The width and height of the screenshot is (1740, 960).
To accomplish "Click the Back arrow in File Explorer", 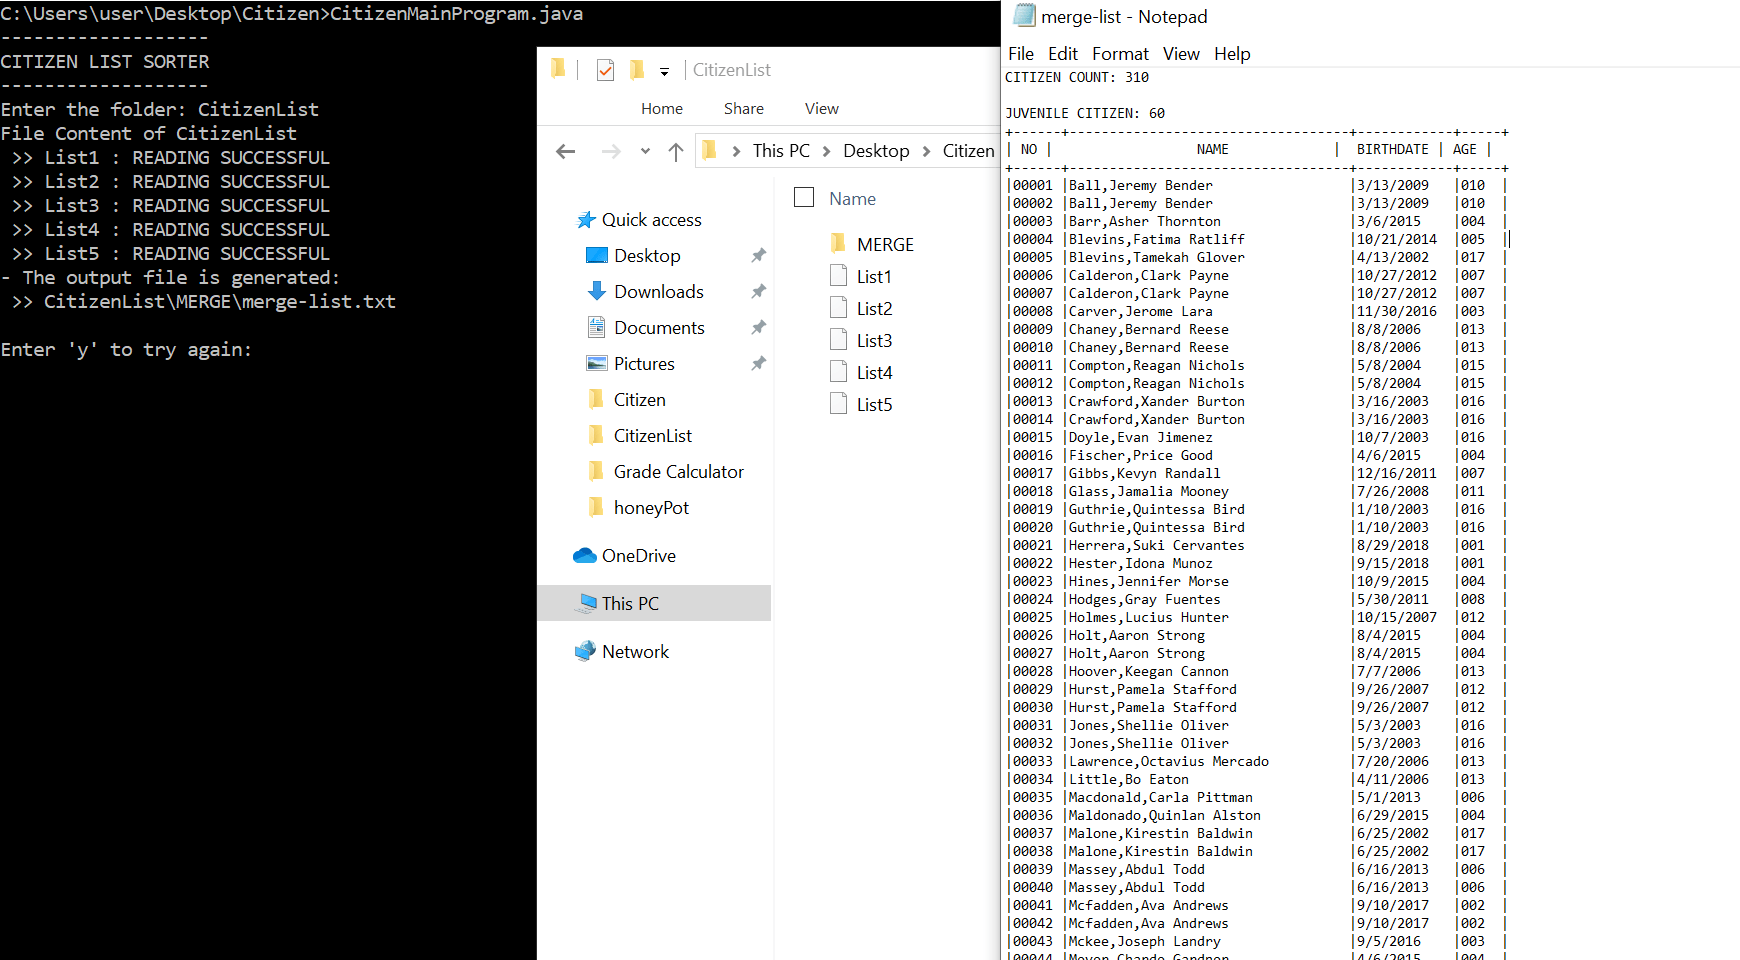I will 566,151.
